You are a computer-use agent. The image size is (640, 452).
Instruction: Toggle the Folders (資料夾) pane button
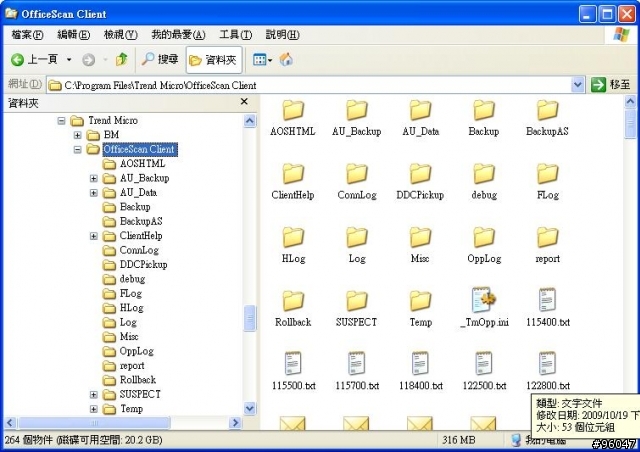pyautogui.click(x=214, y=60)
